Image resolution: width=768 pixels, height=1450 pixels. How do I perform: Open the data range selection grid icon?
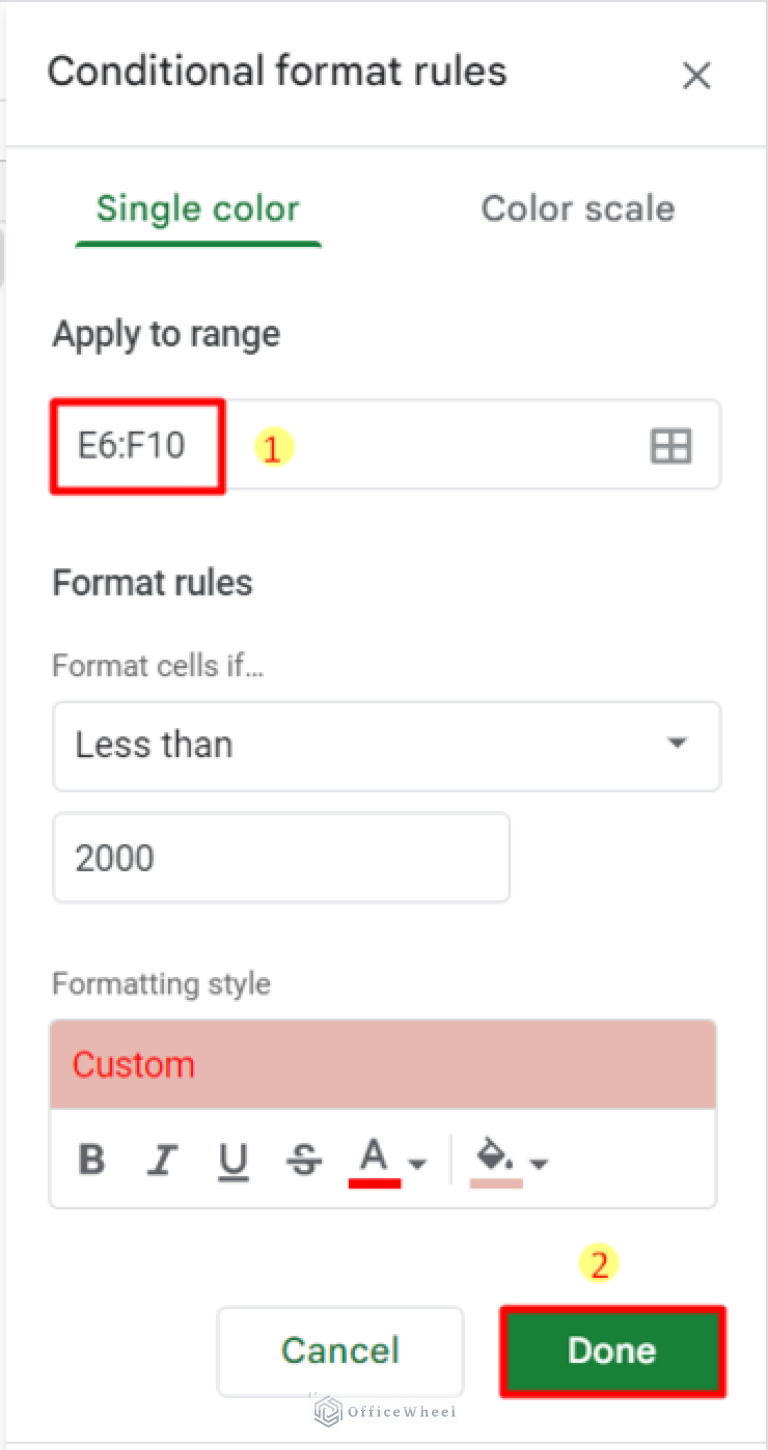(670, 446)
